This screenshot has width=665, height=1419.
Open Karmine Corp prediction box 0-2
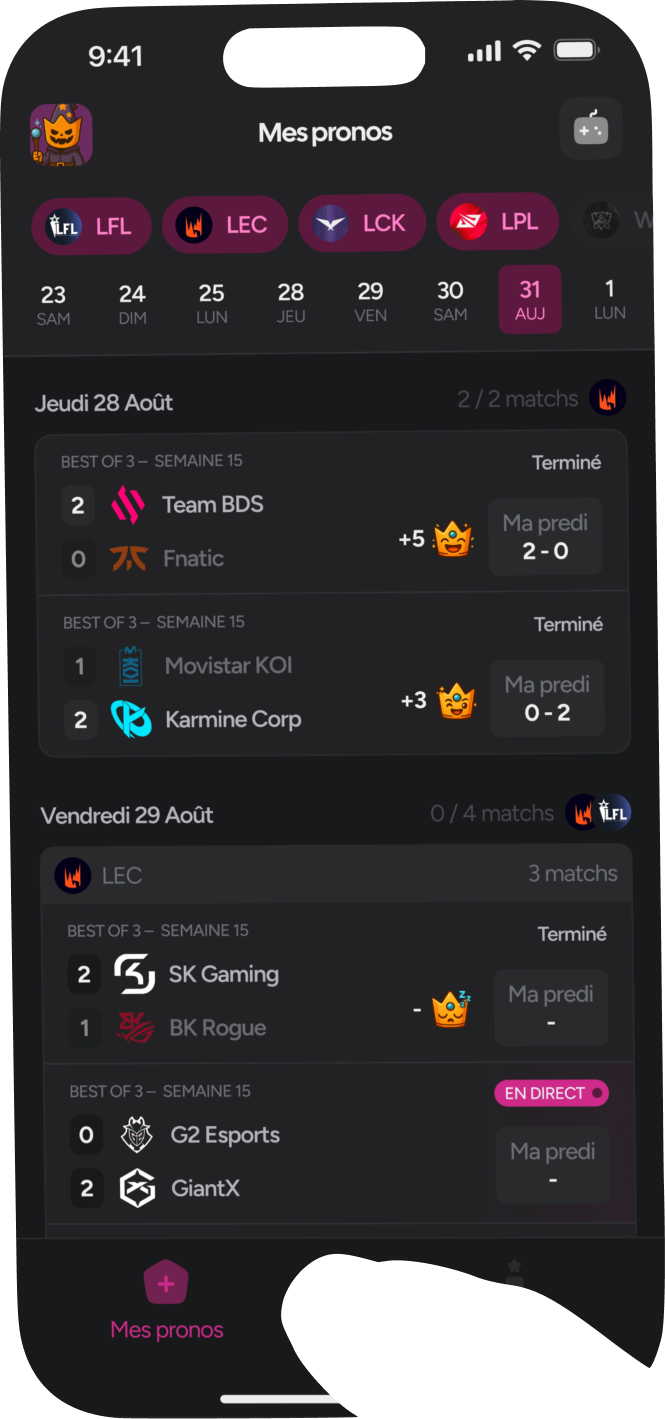pos(547,699)
